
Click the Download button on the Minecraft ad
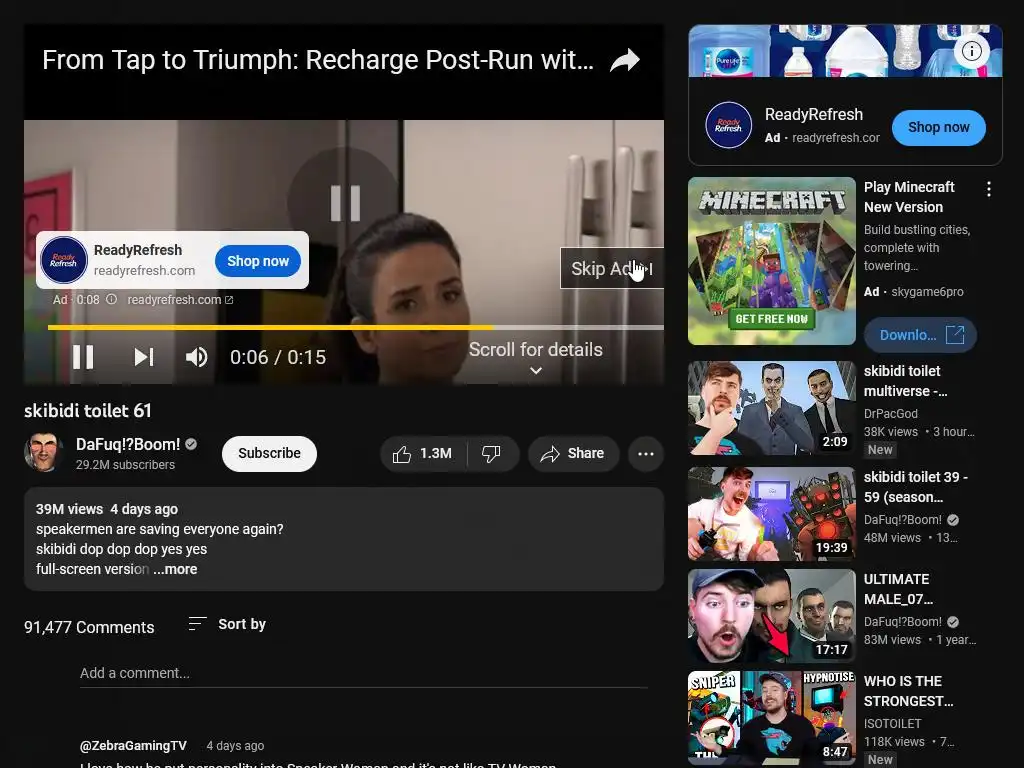pyautogui.click(x=921, y=335)
